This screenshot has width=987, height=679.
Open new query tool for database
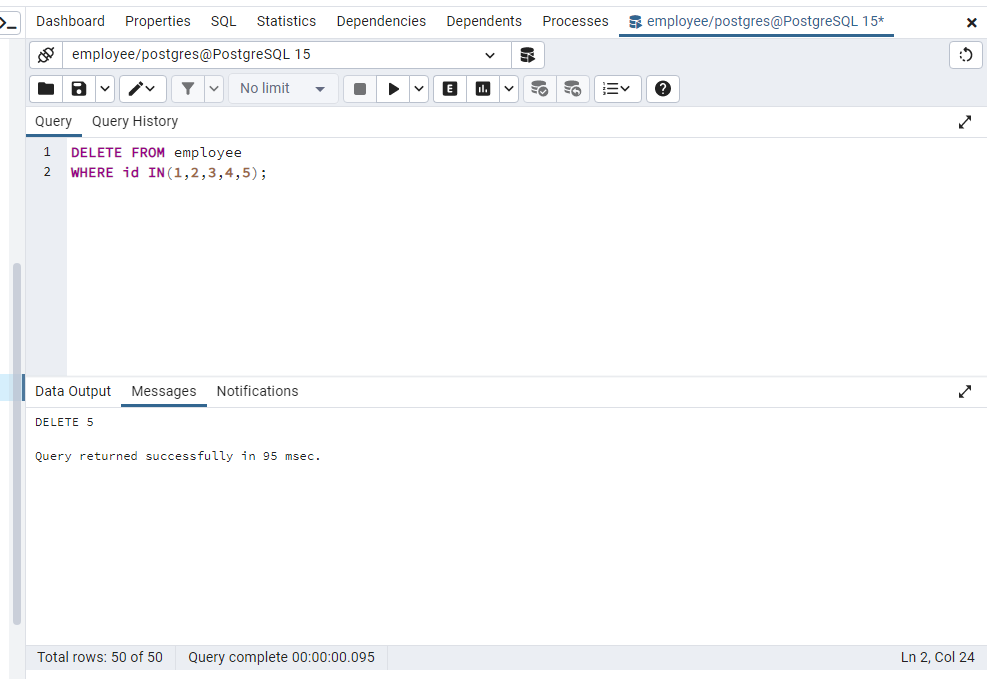coord(527,55)
